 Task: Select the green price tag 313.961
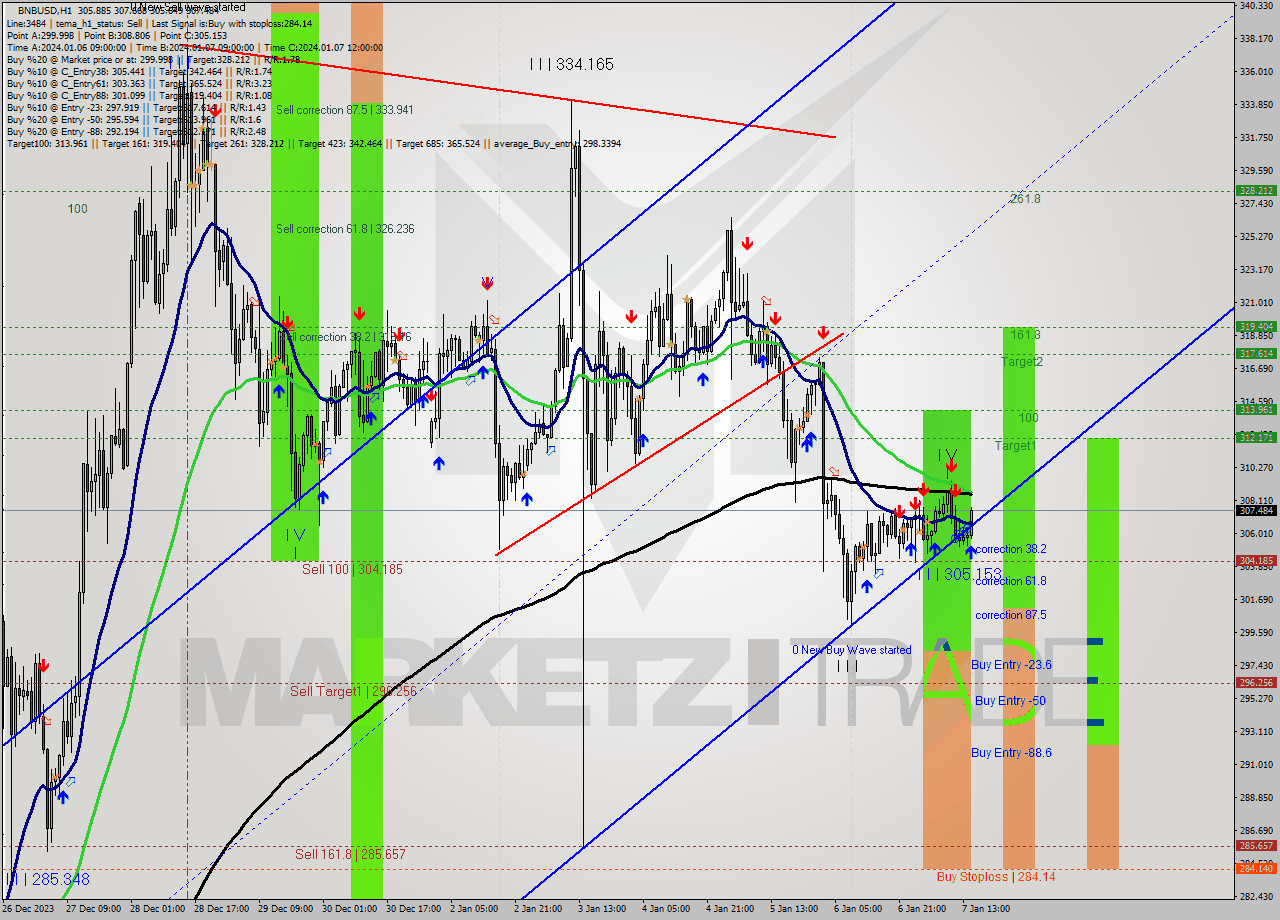pyautogui.click(x=1256, y=409)
